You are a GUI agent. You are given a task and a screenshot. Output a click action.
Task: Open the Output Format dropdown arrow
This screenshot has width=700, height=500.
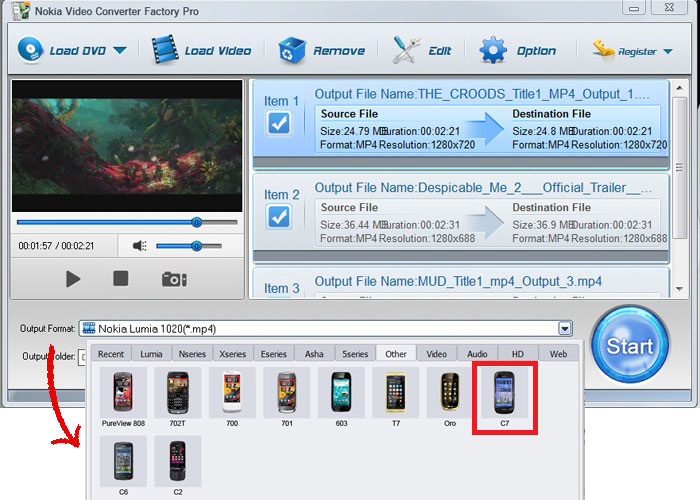[x=565, y=329]
